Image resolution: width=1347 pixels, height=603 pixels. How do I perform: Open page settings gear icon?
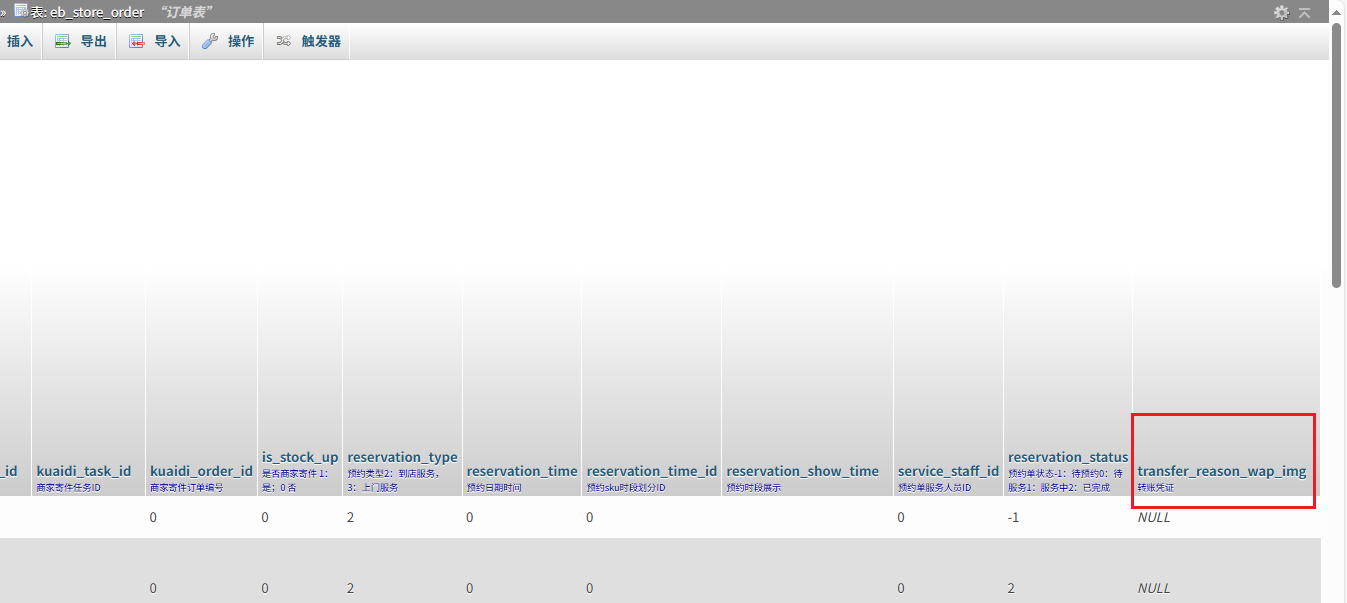[x=1281, y=12]
